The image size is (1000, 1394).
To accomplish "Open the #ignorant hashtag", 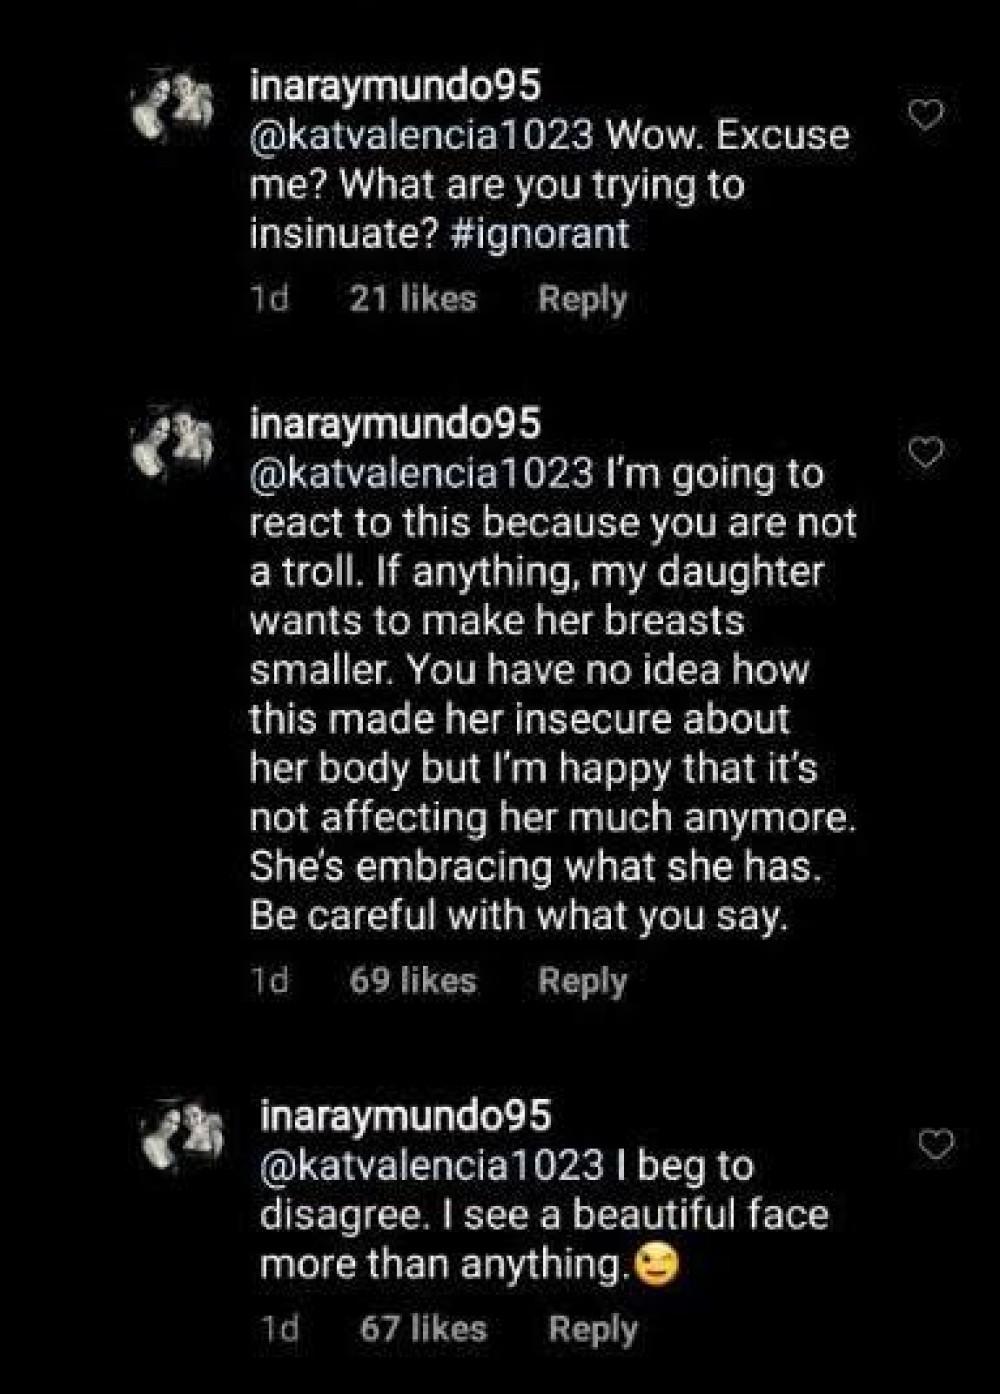I will [548, 234].
